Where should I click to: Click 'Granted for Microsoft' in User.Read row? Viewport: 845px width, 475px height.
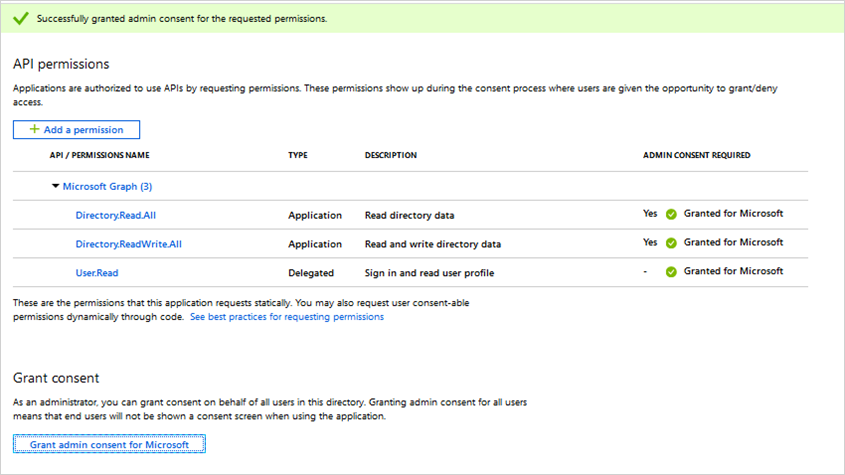pos(733,271)
